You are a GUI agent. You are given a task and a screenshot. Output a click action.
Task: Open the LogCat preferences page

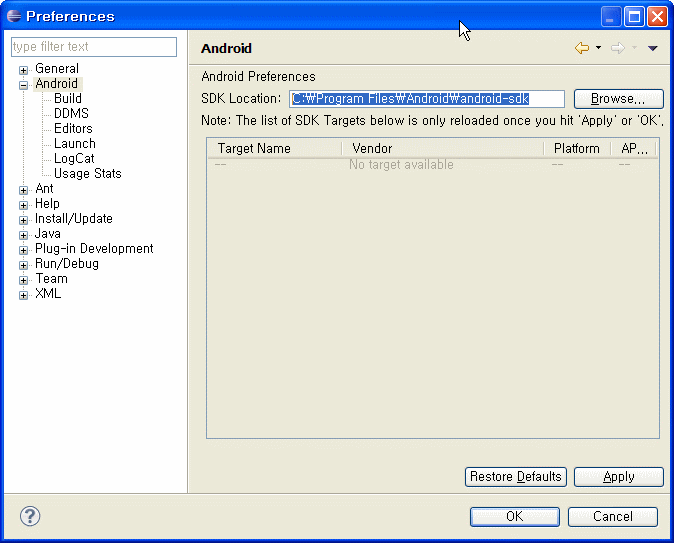click(x=74, y=159)
